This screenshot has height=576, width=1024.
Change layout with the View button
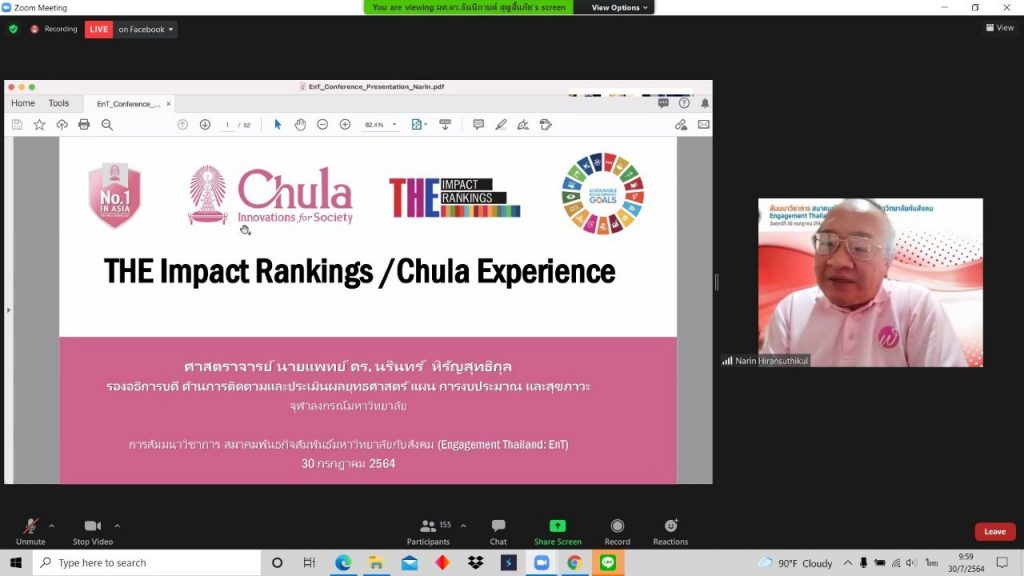pos(1000,27)
